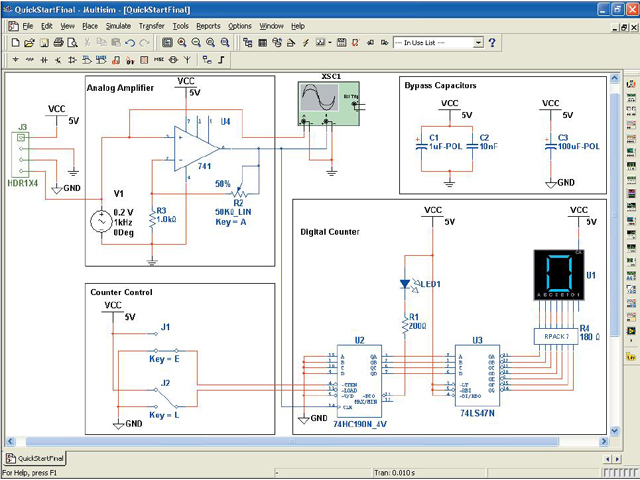Select the 741 op-amp U4
640x480 pixels.
[x=196, y=148]
